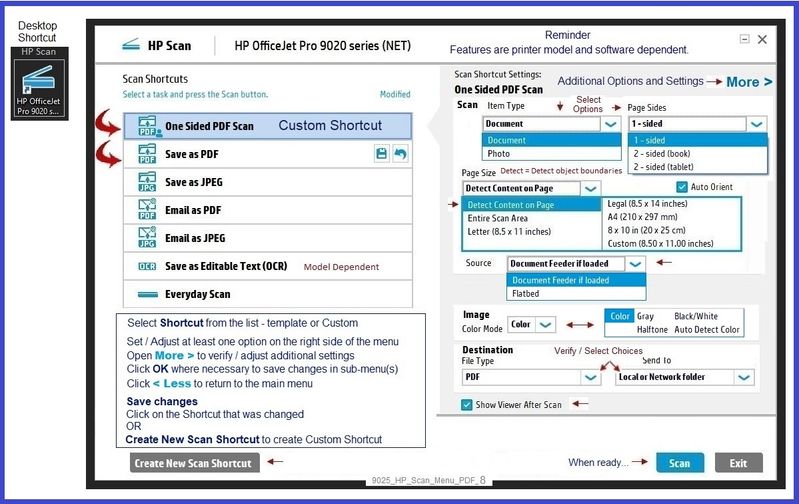Viewport: 799px width, 504px height.
Task: Click the OCR icon for editable text
Action: click(x=147, y=266)
